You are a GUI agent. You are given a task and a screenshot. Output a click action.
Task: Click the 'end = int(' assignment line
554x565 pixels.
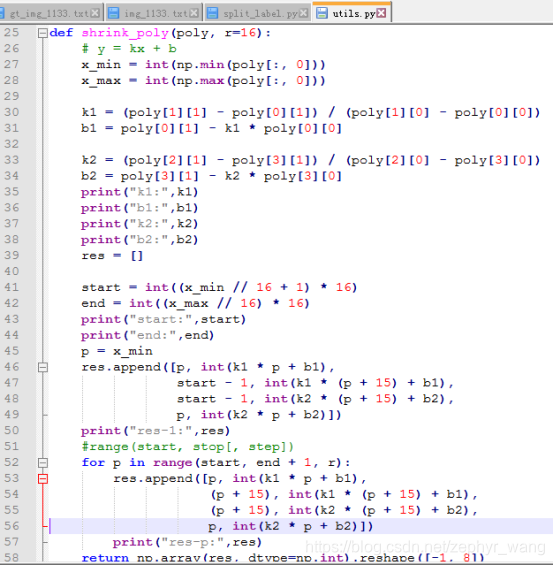(195, 303)
